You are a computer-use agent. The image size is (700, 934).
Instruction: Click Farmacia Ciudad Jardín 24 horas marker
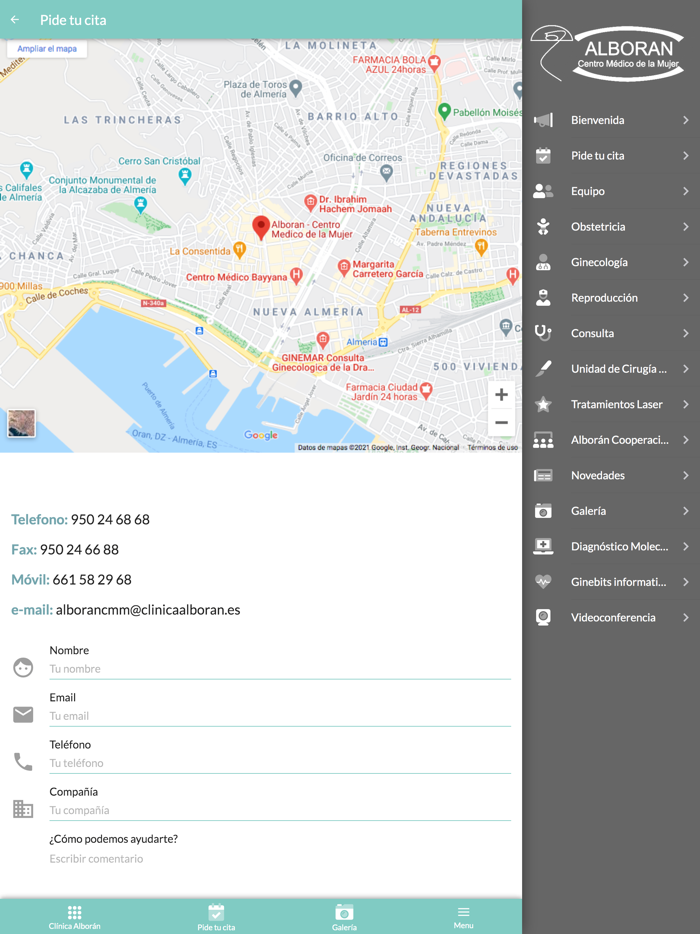[x=425, y=390]
